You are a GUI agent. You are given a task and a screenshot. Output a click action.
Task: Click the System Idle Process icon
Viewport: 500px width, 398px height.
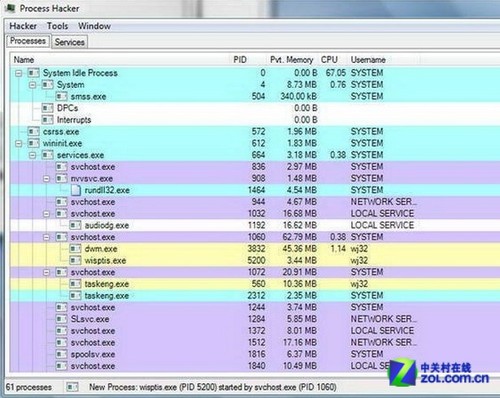[x=33, y=73]
